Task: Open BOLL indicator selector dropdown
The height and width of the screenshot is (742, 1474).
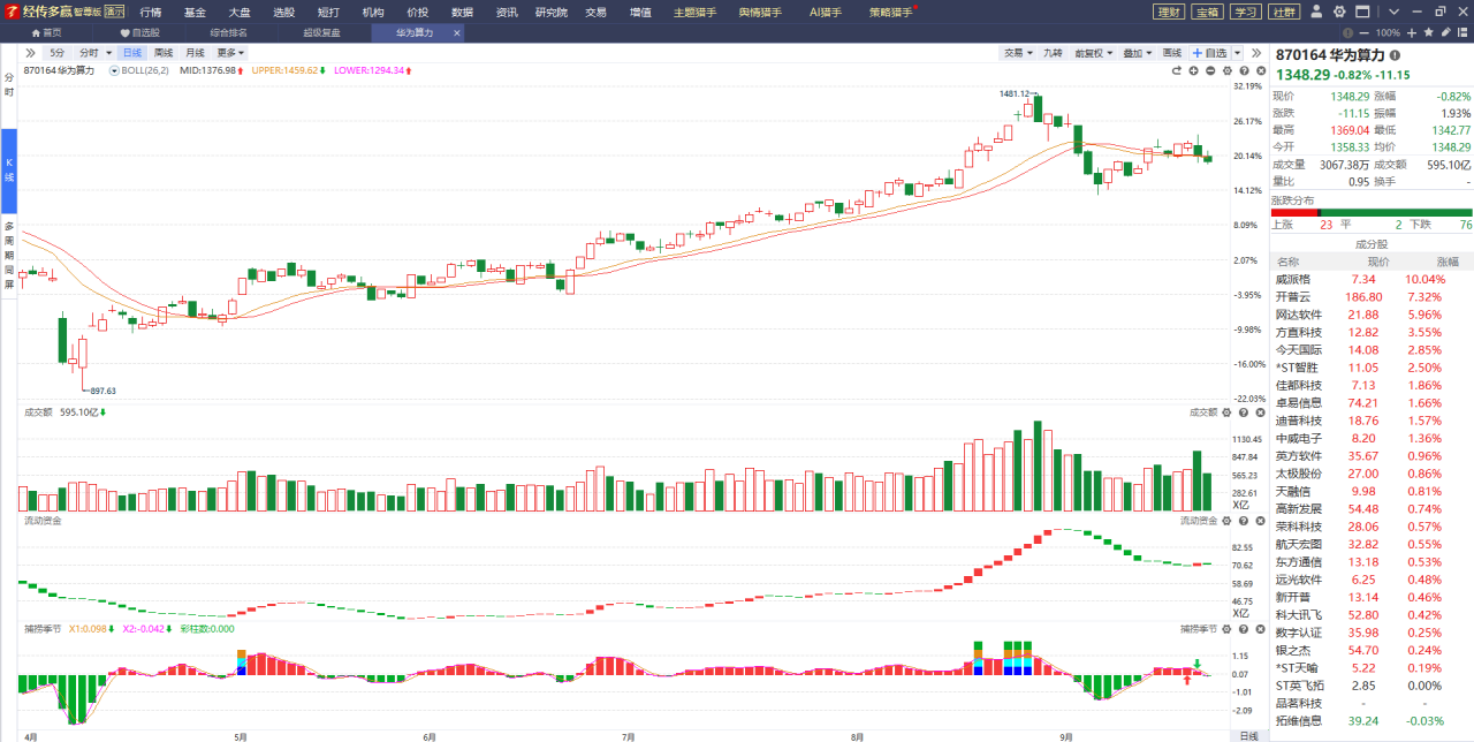Action: (x=115, y=71)
